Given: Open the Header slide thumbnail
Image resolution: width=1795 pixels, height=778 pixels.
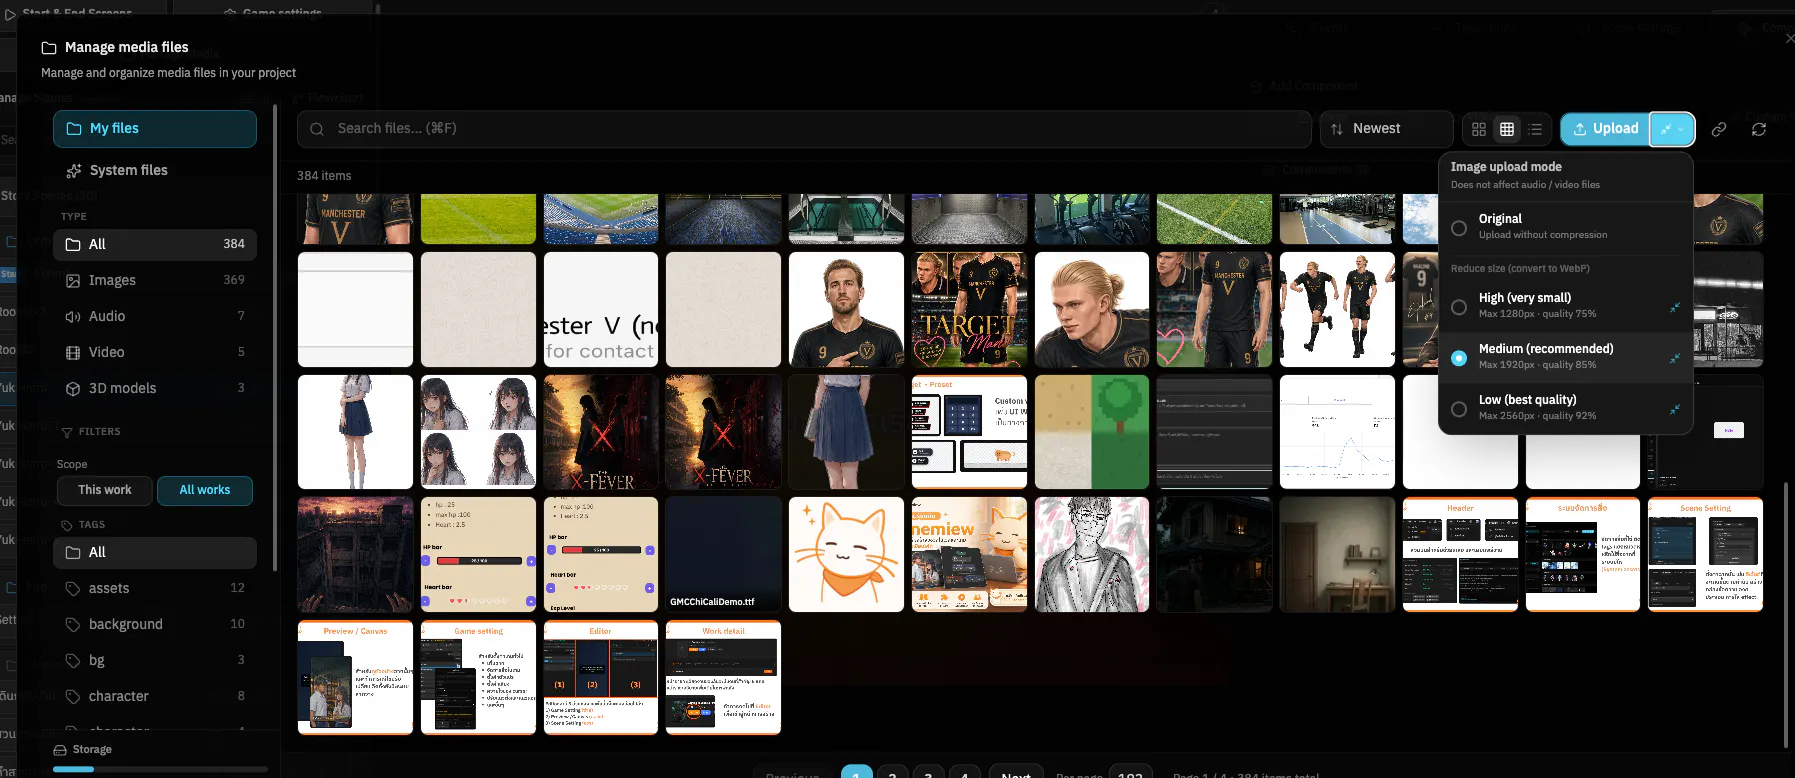Looking at the screenshot, I should coord(1460,554).
